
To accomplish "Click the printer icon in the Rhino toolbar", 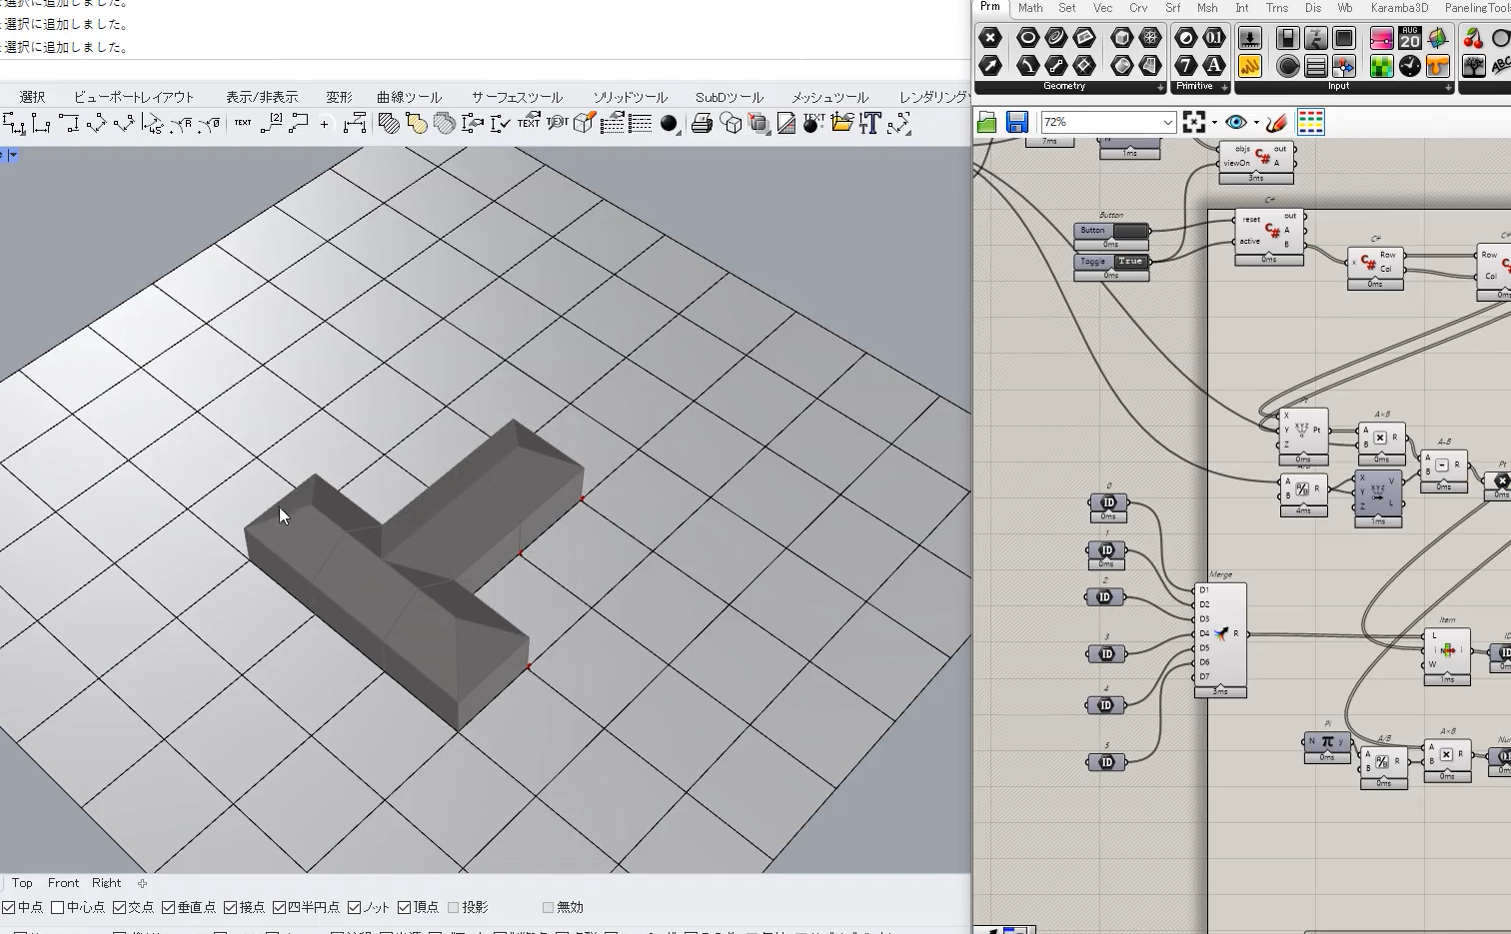I will coord(702,124).
